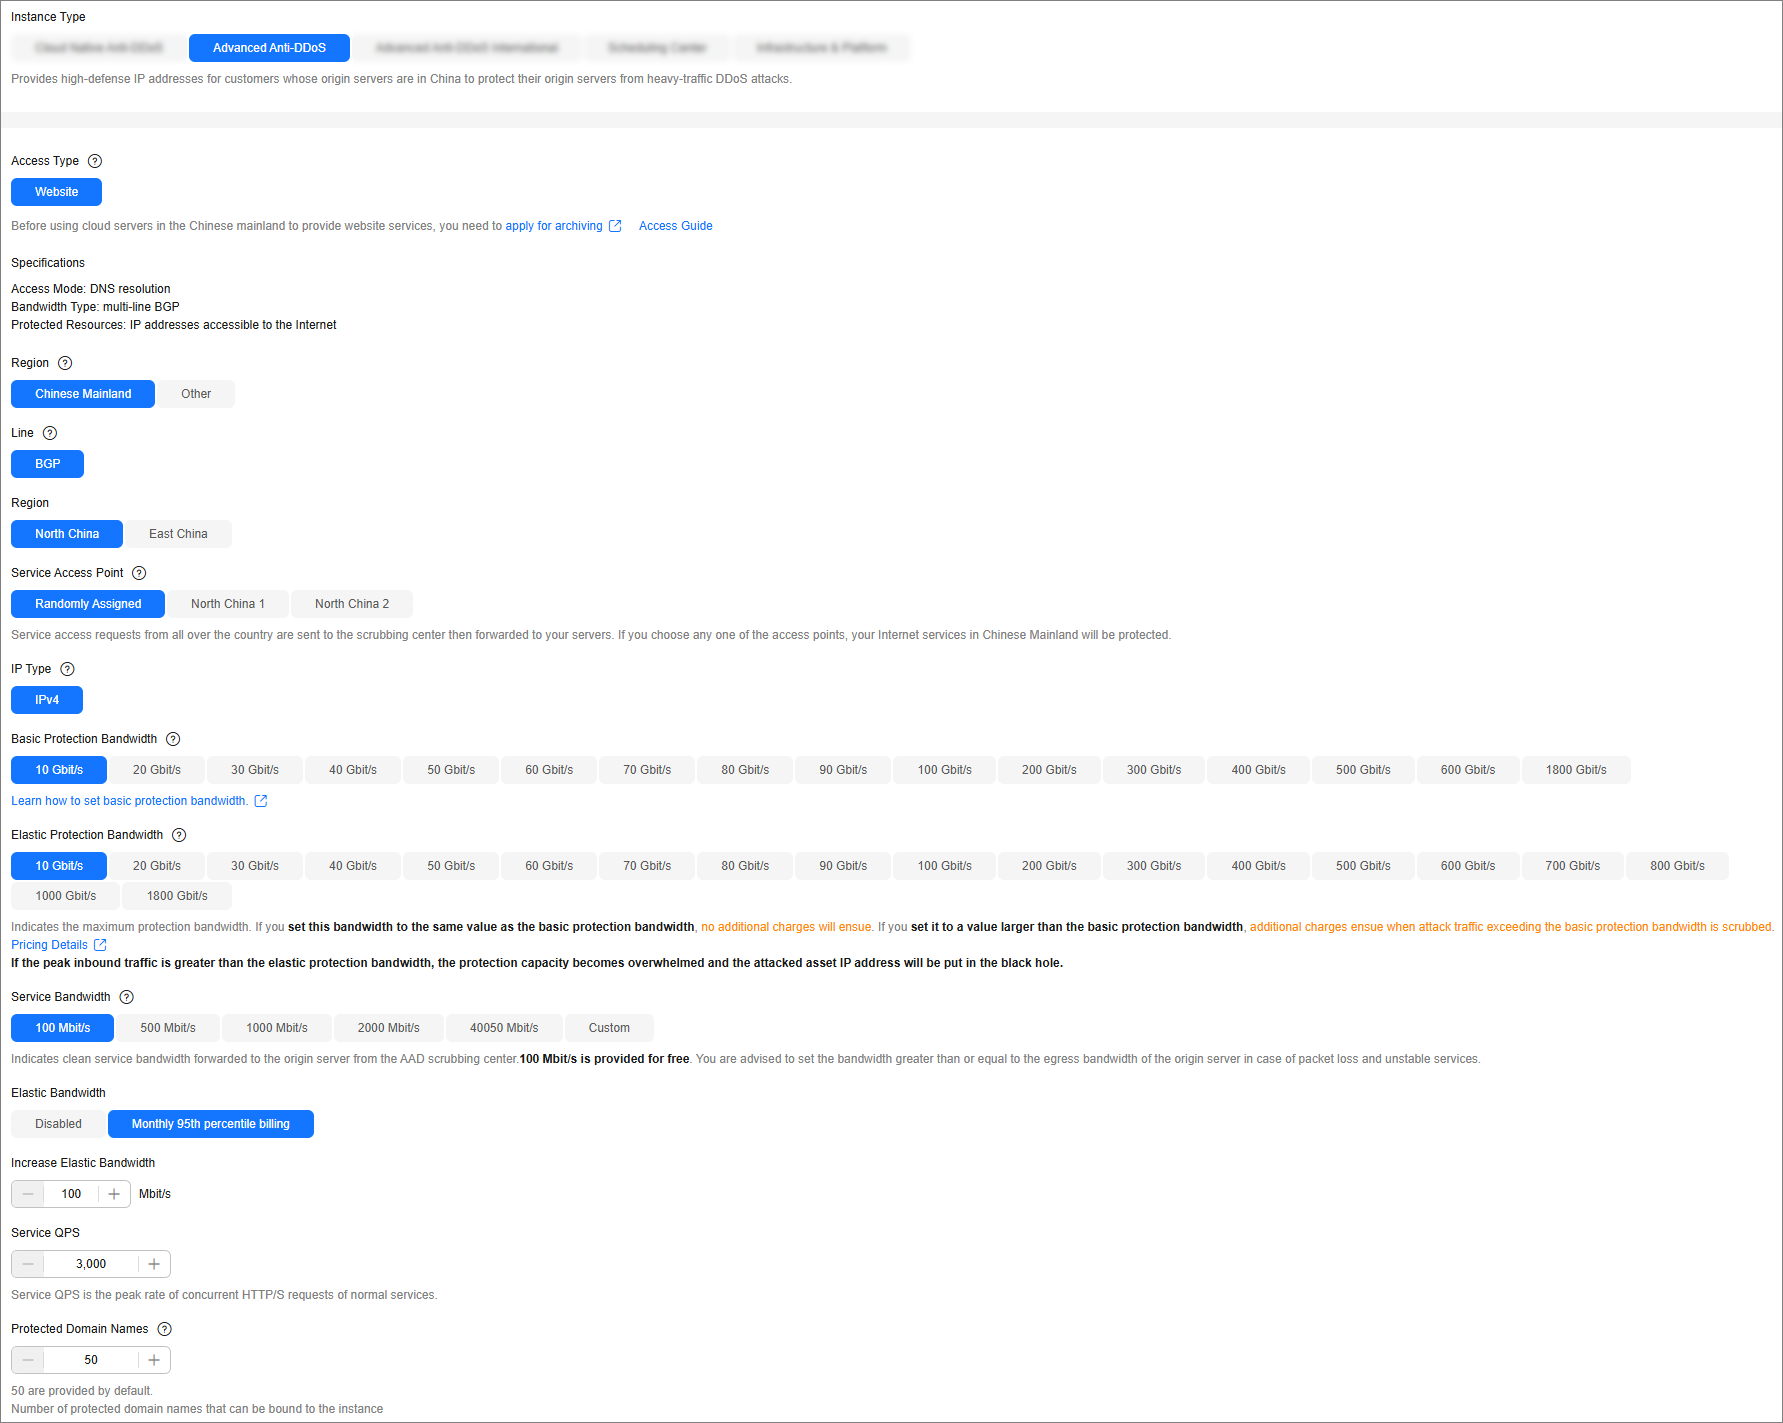This screenshot has width=1783, height=1423.
Task: Click the Protected Domain Names value field
Action: 91,1360
